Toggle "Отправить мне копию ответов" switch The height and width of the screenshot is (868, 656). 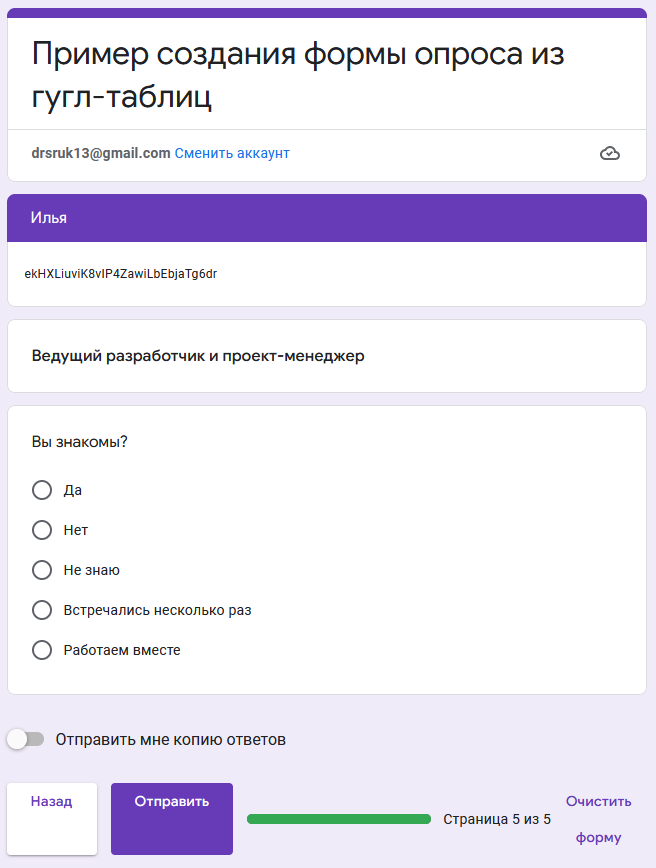pos(25,739)
